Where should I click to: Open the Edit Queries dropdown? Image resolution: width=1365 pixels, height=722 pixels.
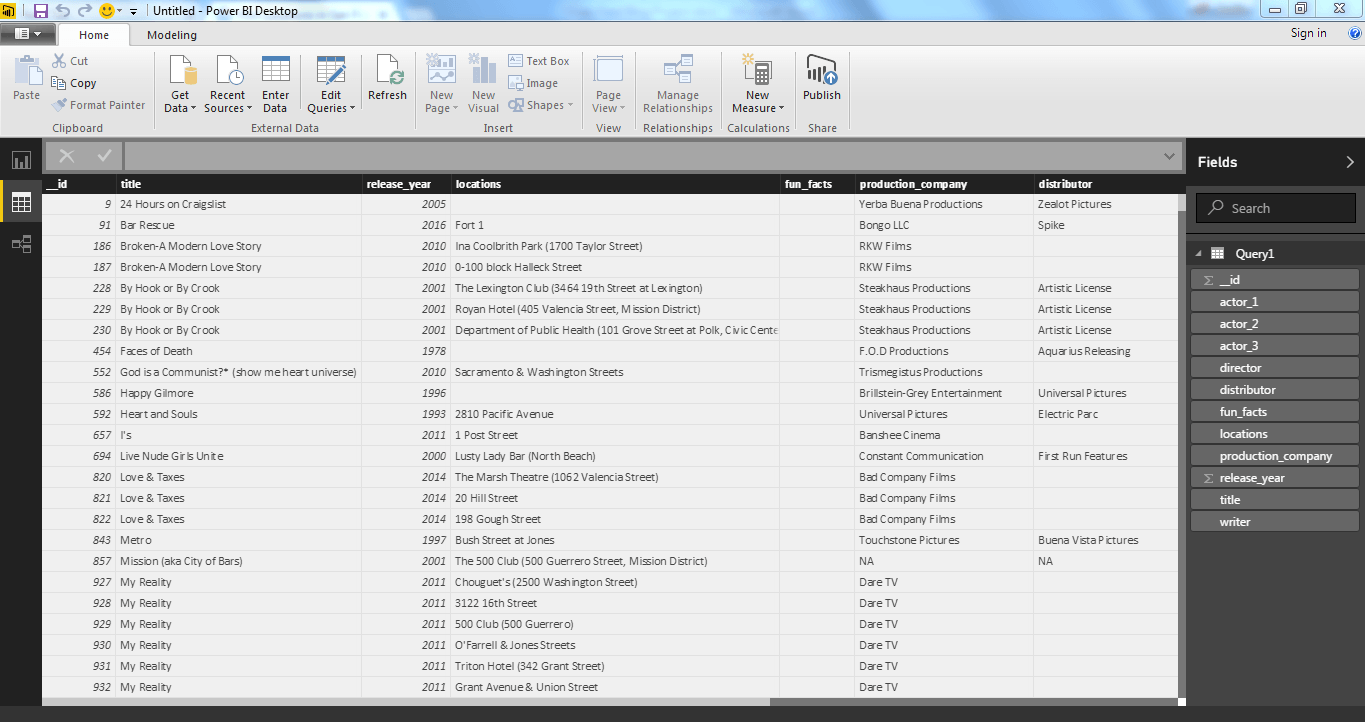tap(330, 108)
